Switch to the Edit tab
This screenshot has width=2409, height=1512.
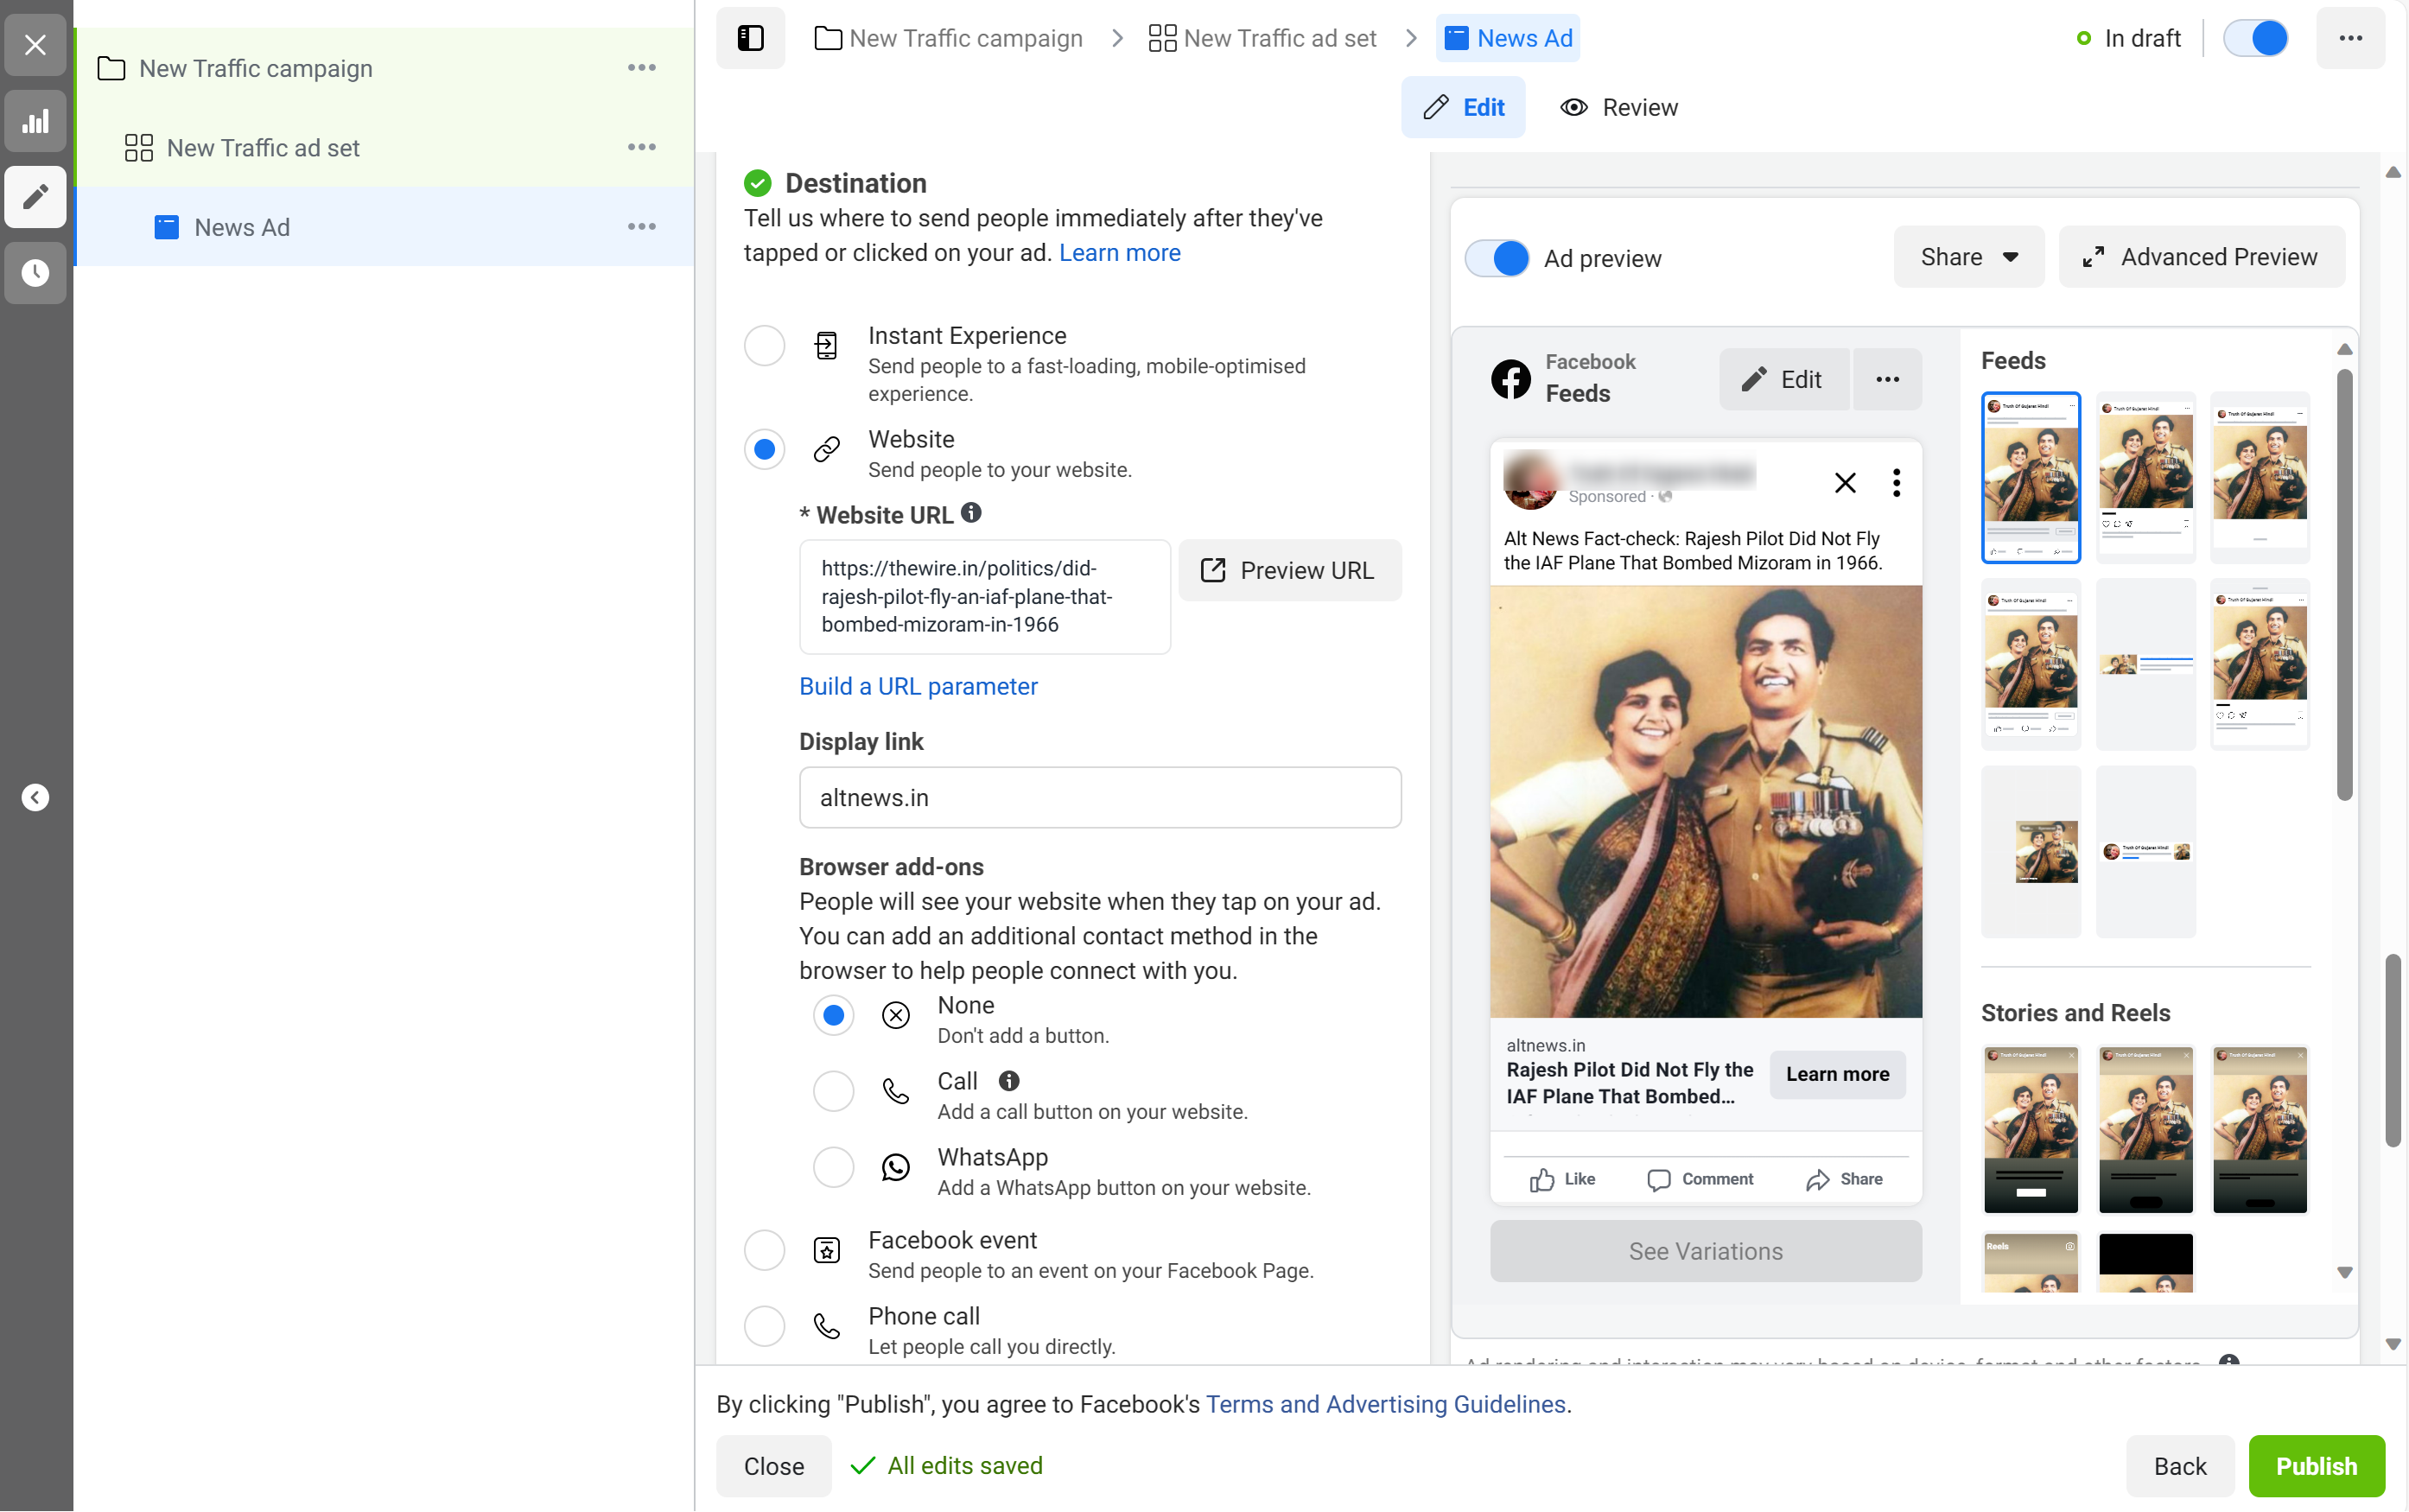coord(1463,107)
